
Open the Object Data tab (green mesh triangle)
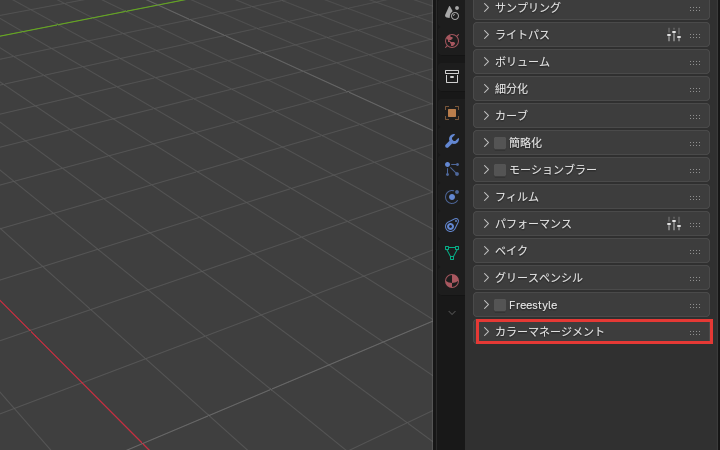(x=452, y=253)
